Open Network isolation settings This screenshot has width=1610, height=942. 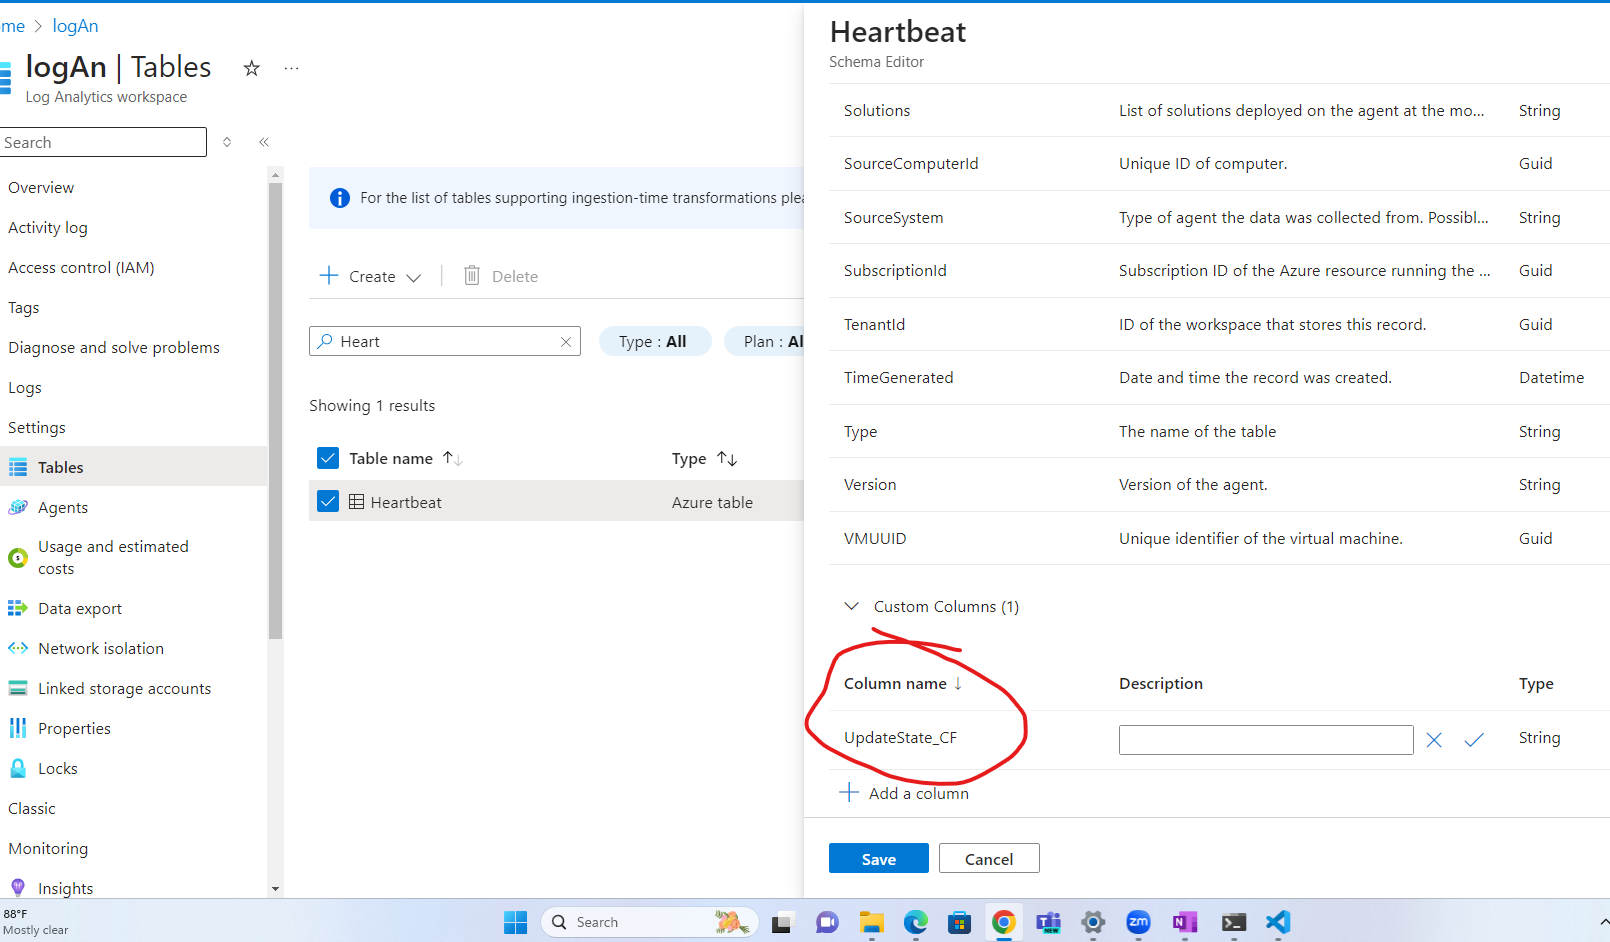[x=101, y=648]
